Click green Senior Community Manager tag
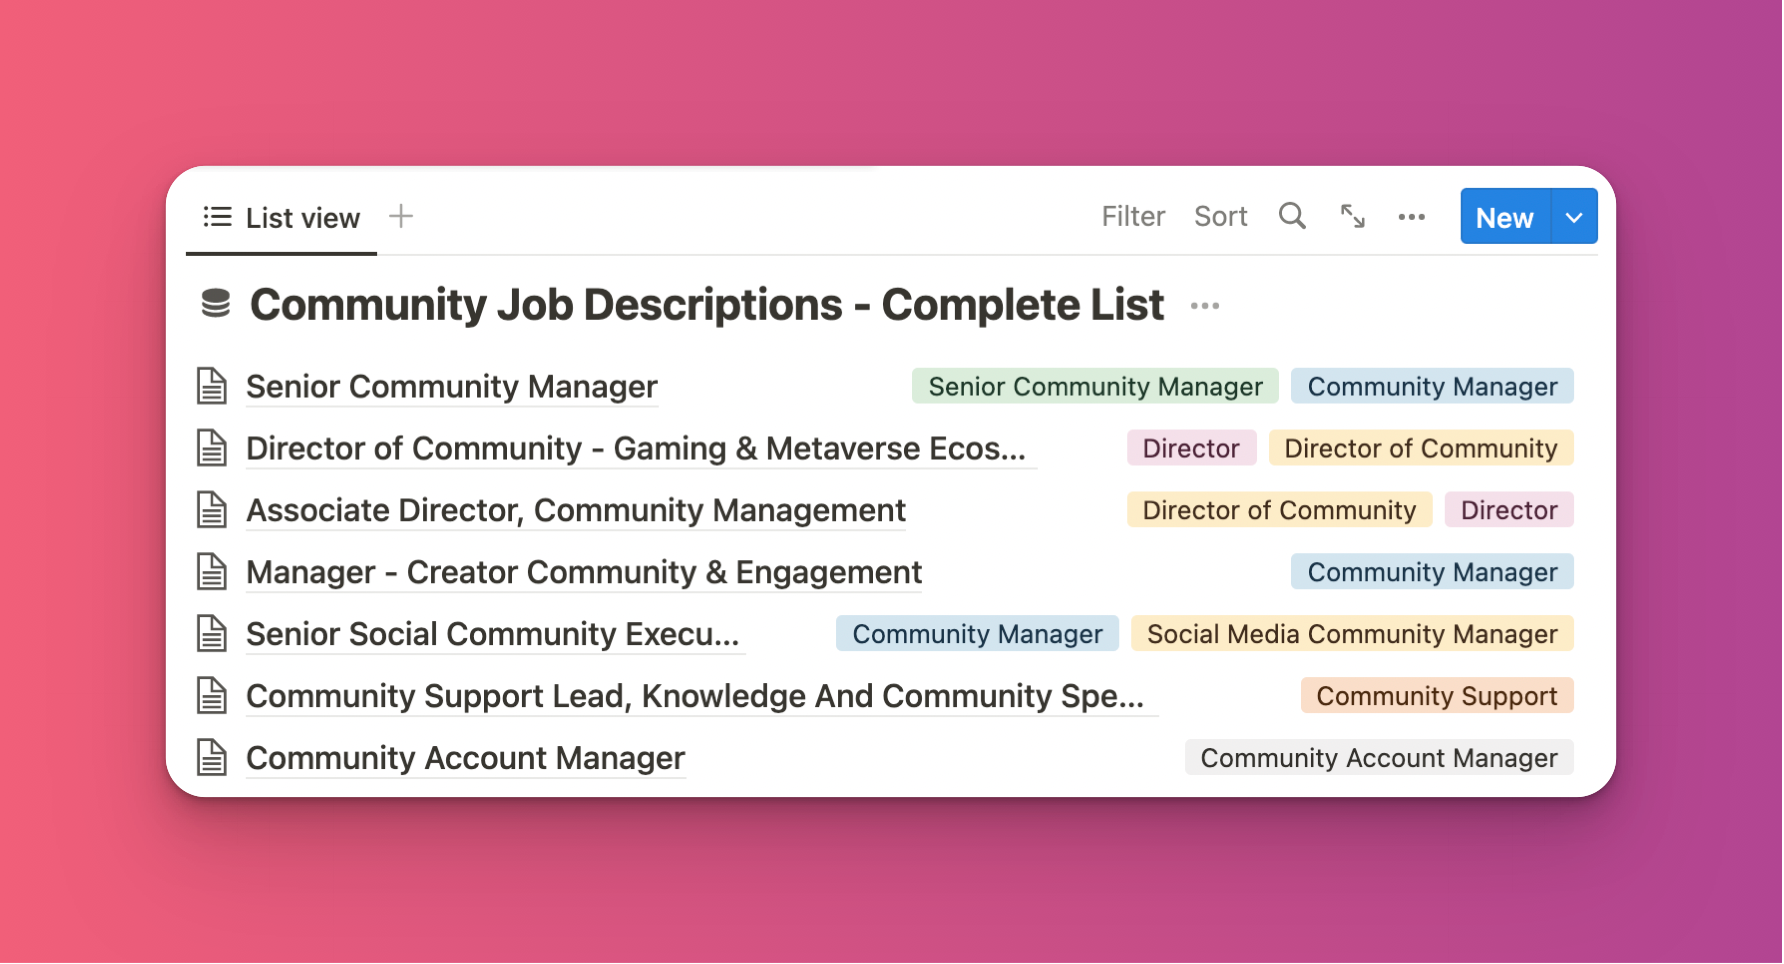The height and width of the screenshot is (964, 1784). (x=1095, y=387)
